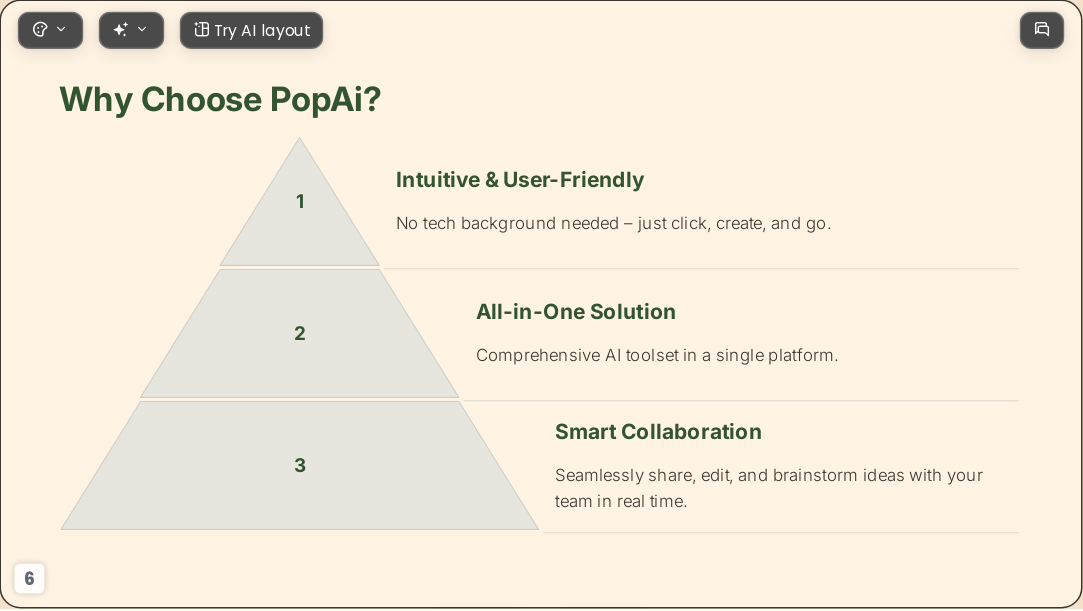Click the Why Choose PopAi? title
The image size is (1083, 611).
(x=220, y=99)
